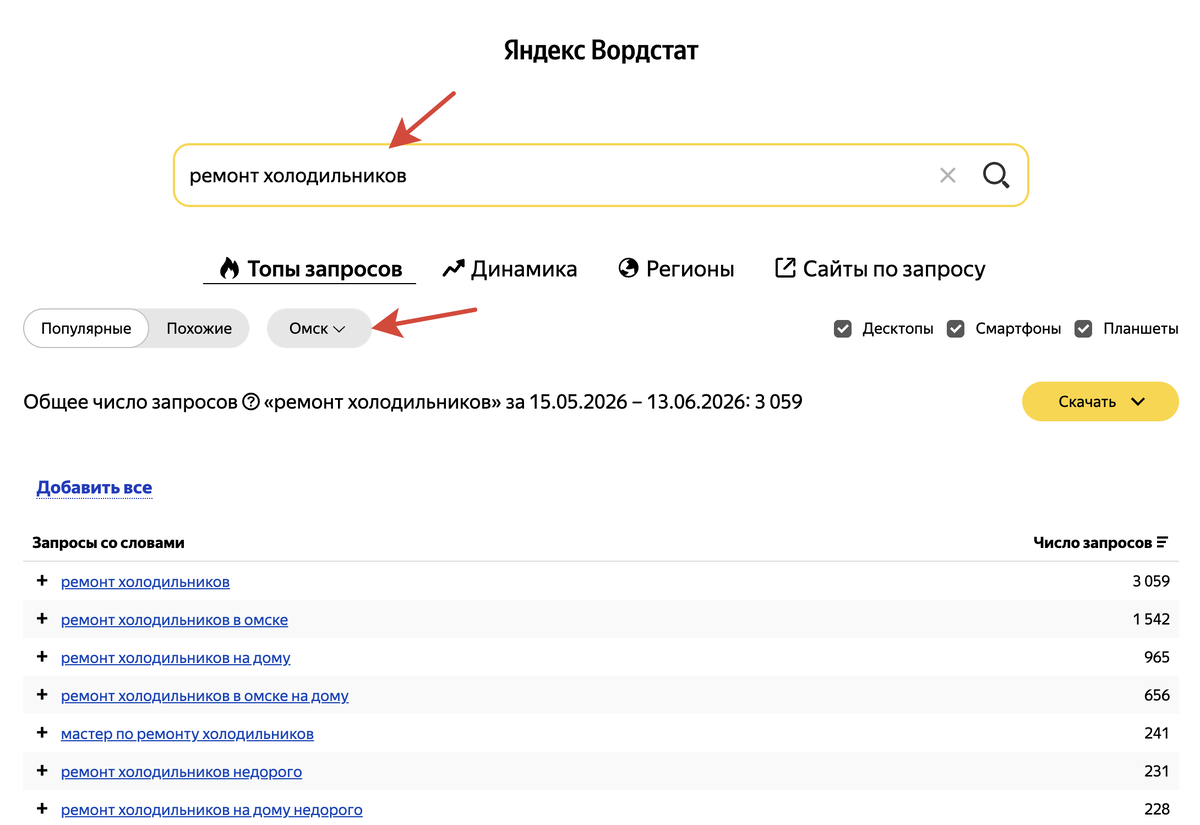Select the count value 1 542
The width and height of the screenshot is (1200, 825).
click(x=1151, y=620)
